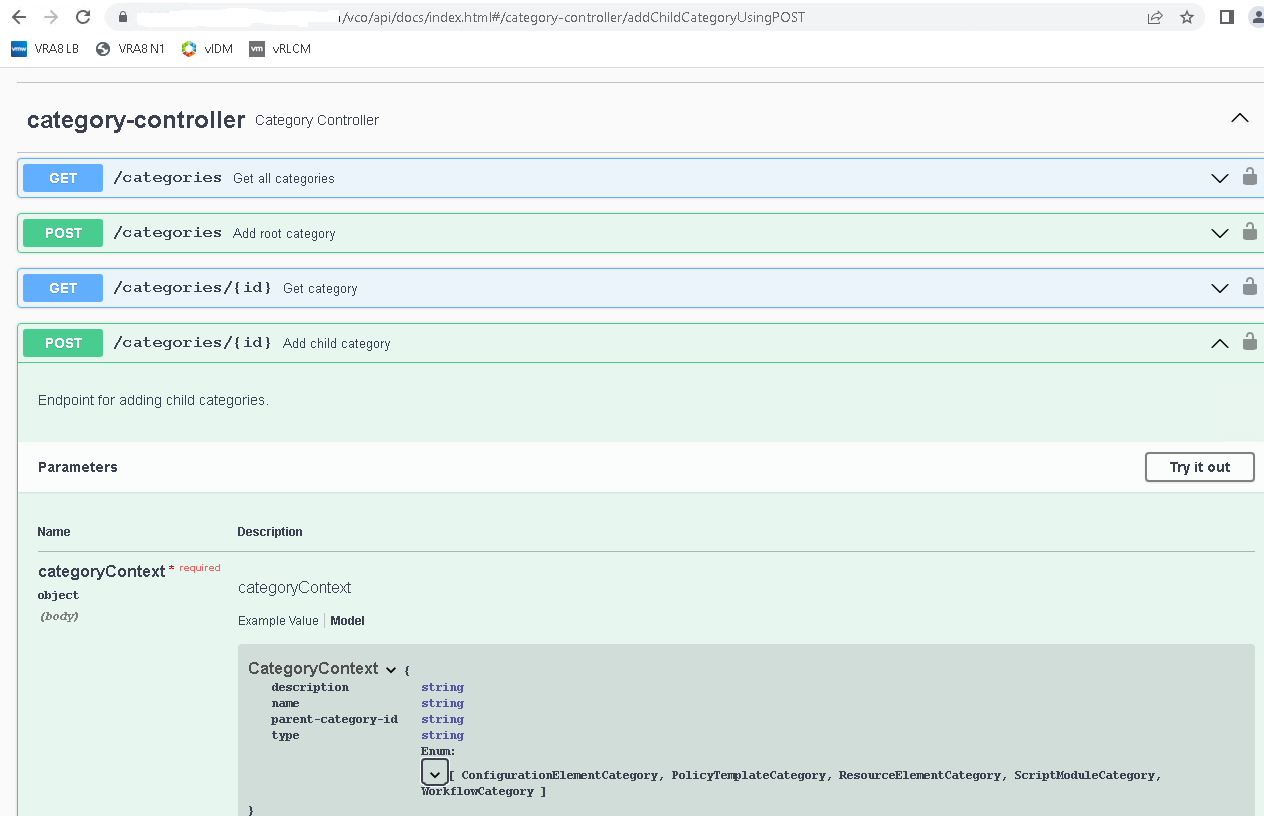Click the padlock beside POST /categories
Screen dimensions: 1264x816
[1249, 232]
